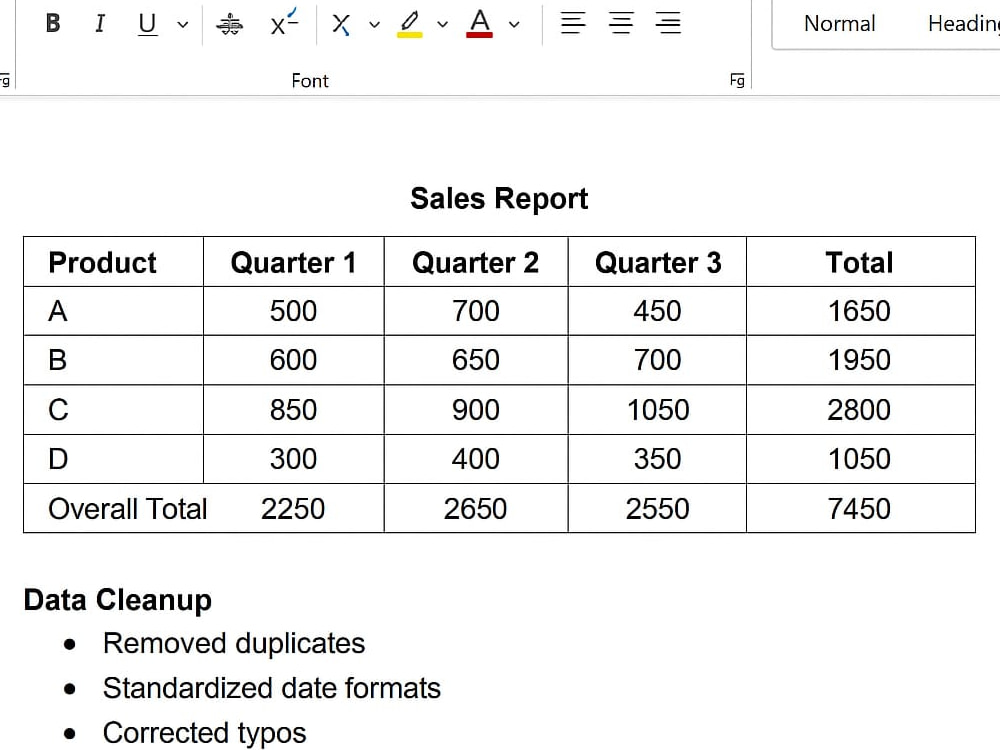Click the 2800 total cell

tap(860, 409)
